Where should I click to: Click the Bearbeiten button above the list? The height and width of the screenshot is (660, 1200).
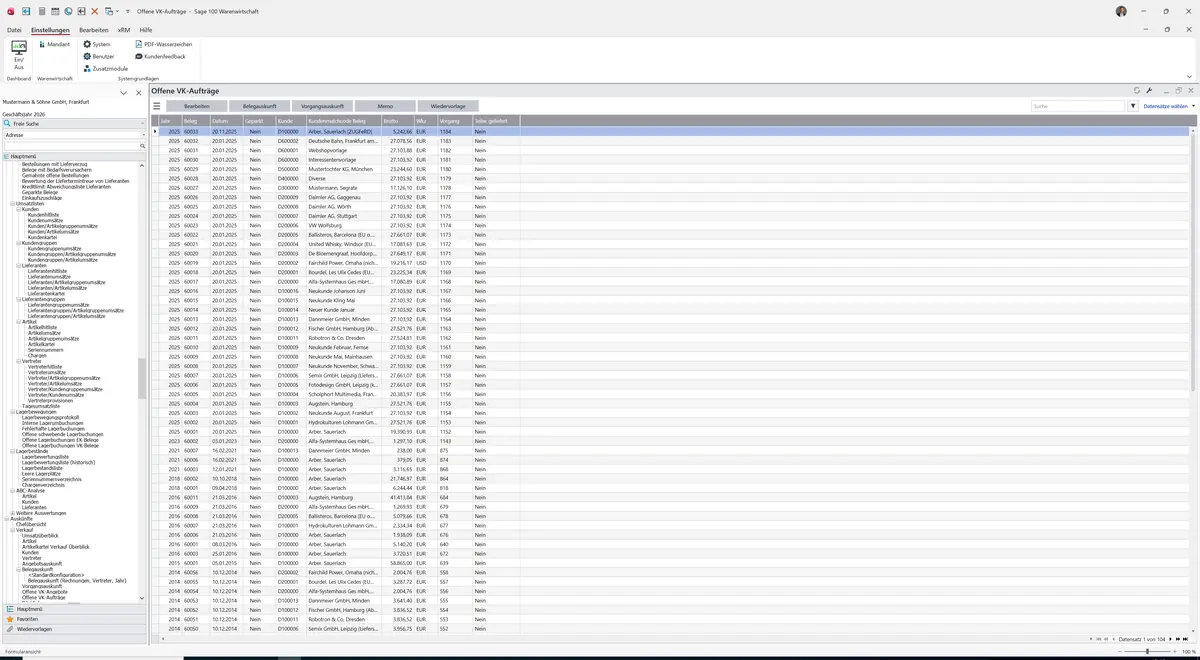[197, 106]
